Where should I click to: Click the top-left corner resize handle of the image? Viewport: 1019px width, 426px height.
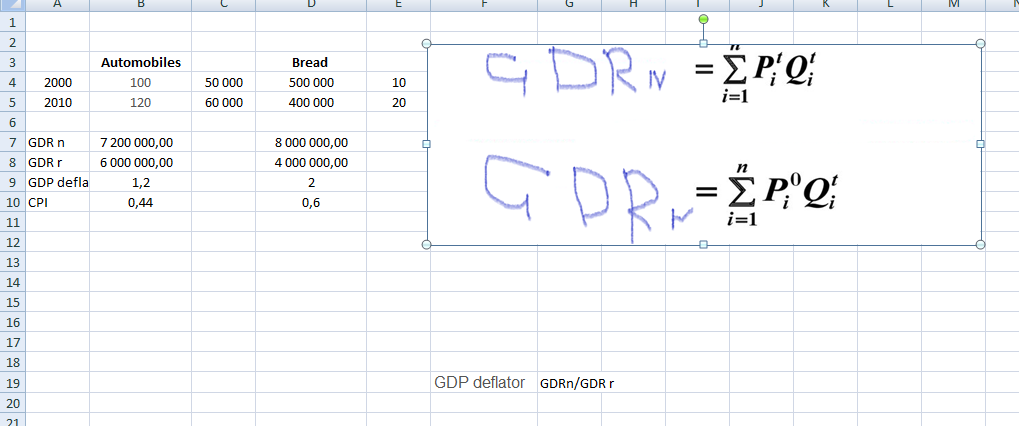point(428,44)
